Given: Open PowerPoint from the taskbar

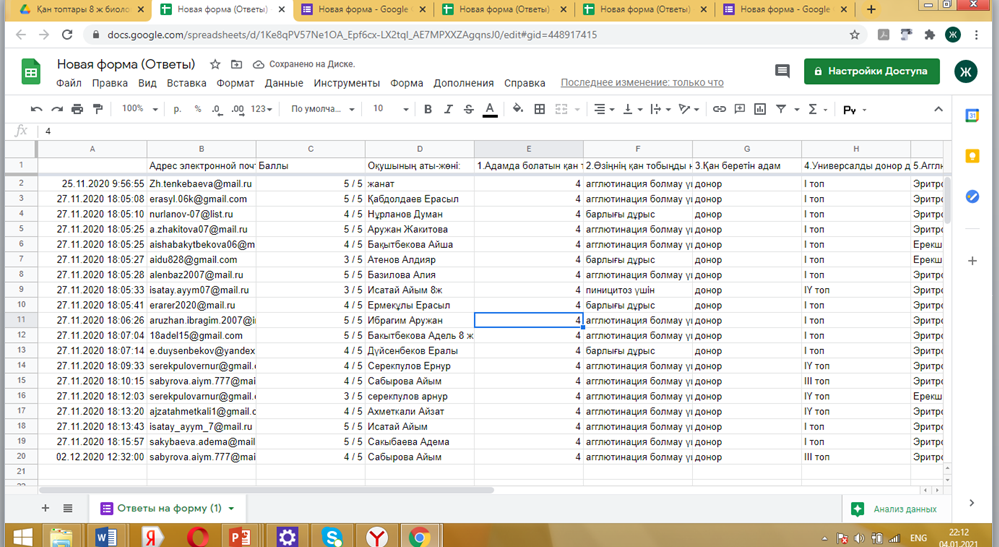Looking at the screenshot, I should click(240, 536).
